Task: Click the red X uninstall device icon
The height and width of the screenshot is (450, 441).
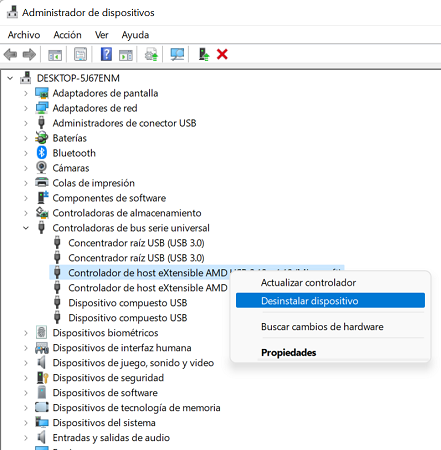Action: tap(222, 54)
